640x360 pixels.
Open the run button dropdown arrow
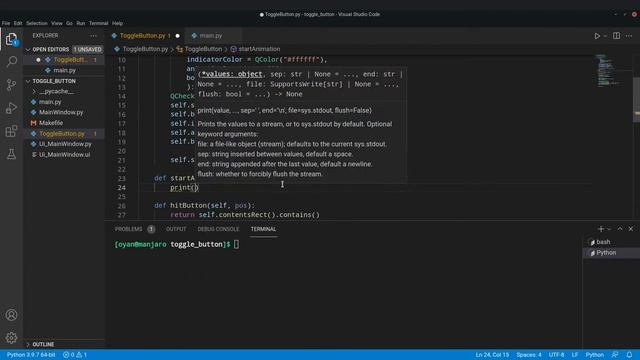[605, 36]
